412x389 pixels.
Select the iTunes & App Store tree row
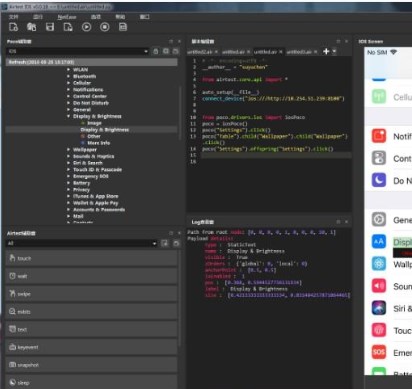click(x=96, y=196)
